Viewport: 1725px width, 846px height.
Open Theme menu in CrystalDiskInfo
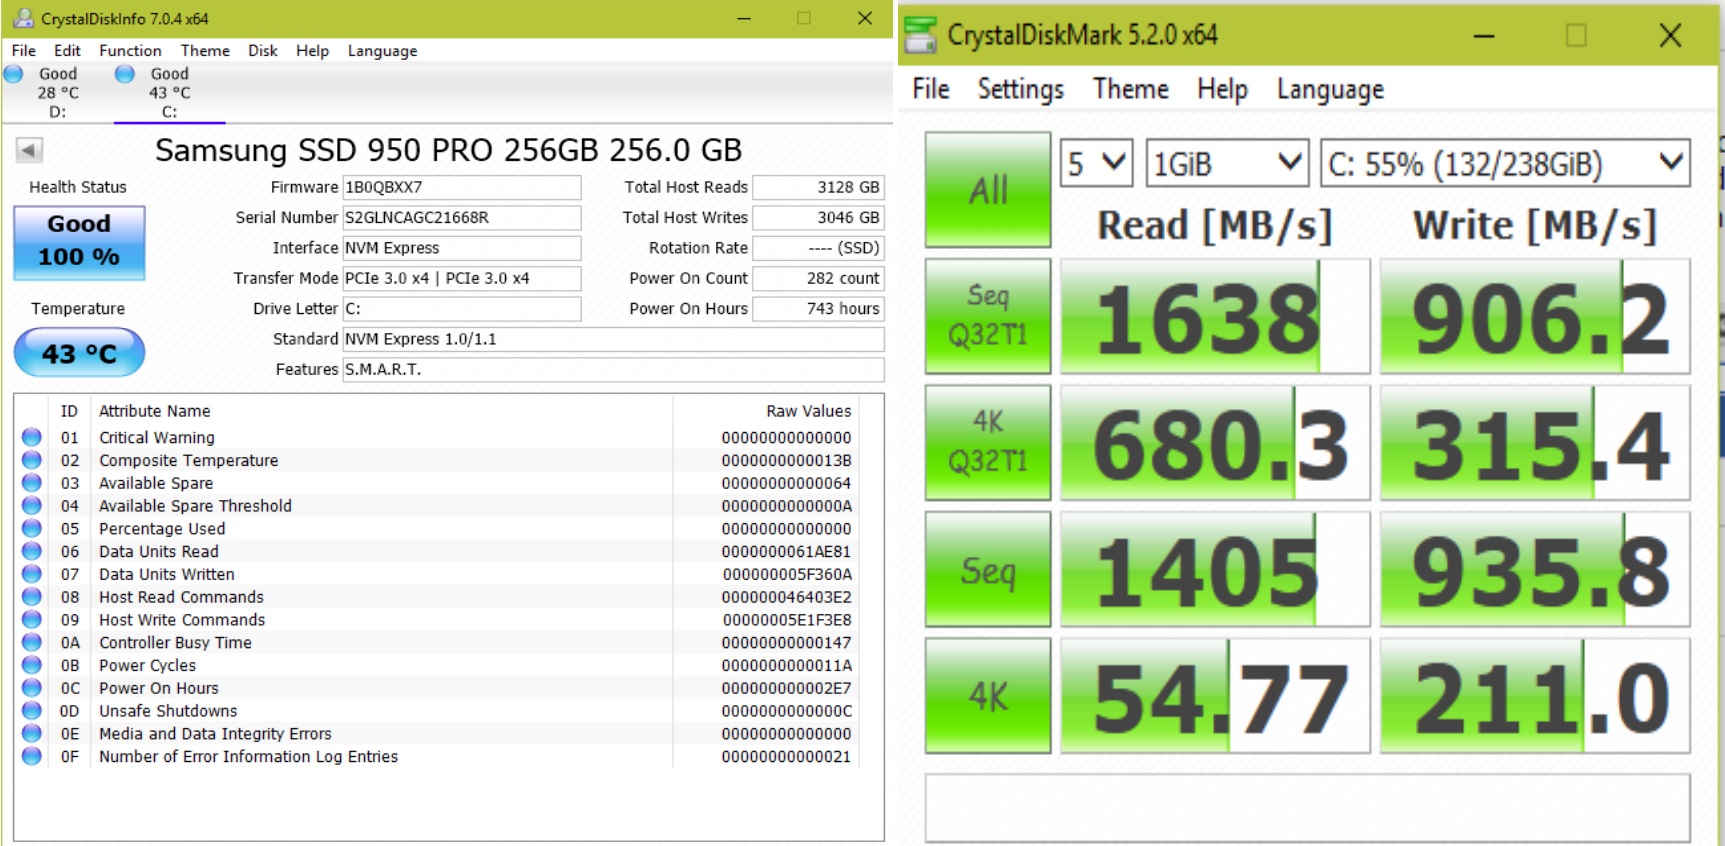point(205,50)
